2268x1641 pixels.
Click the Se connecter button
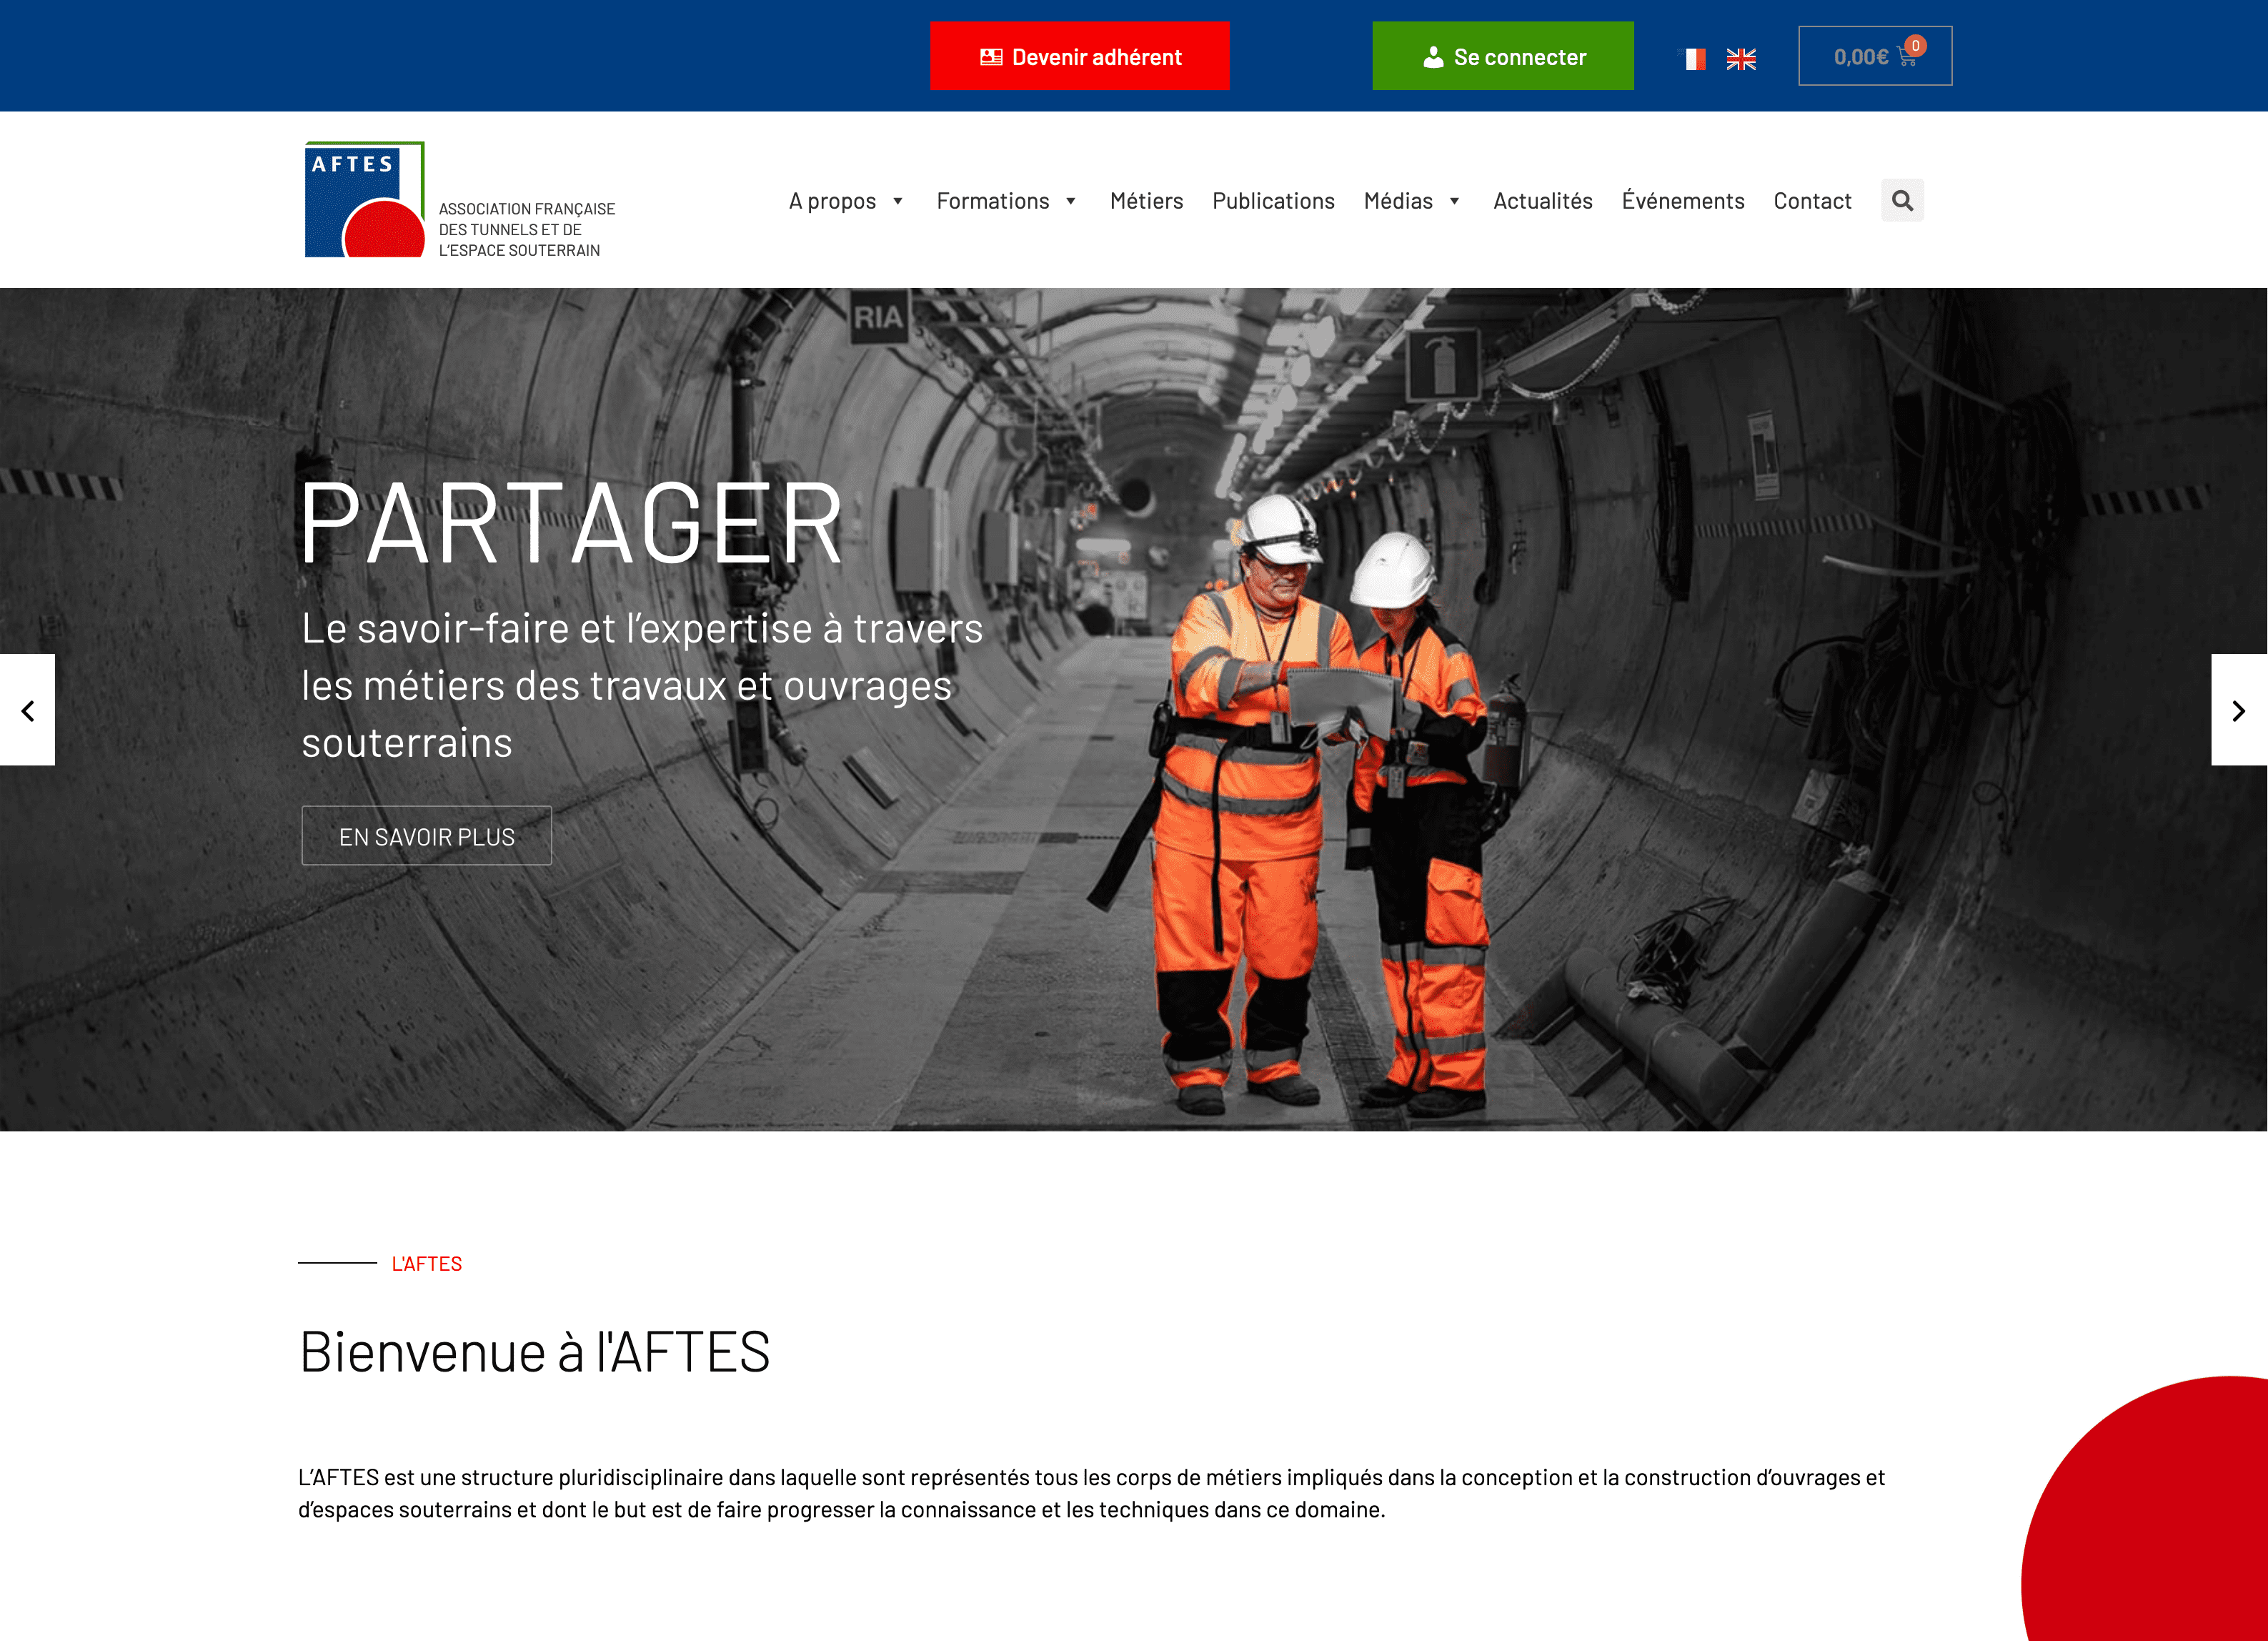point(1503,56)
